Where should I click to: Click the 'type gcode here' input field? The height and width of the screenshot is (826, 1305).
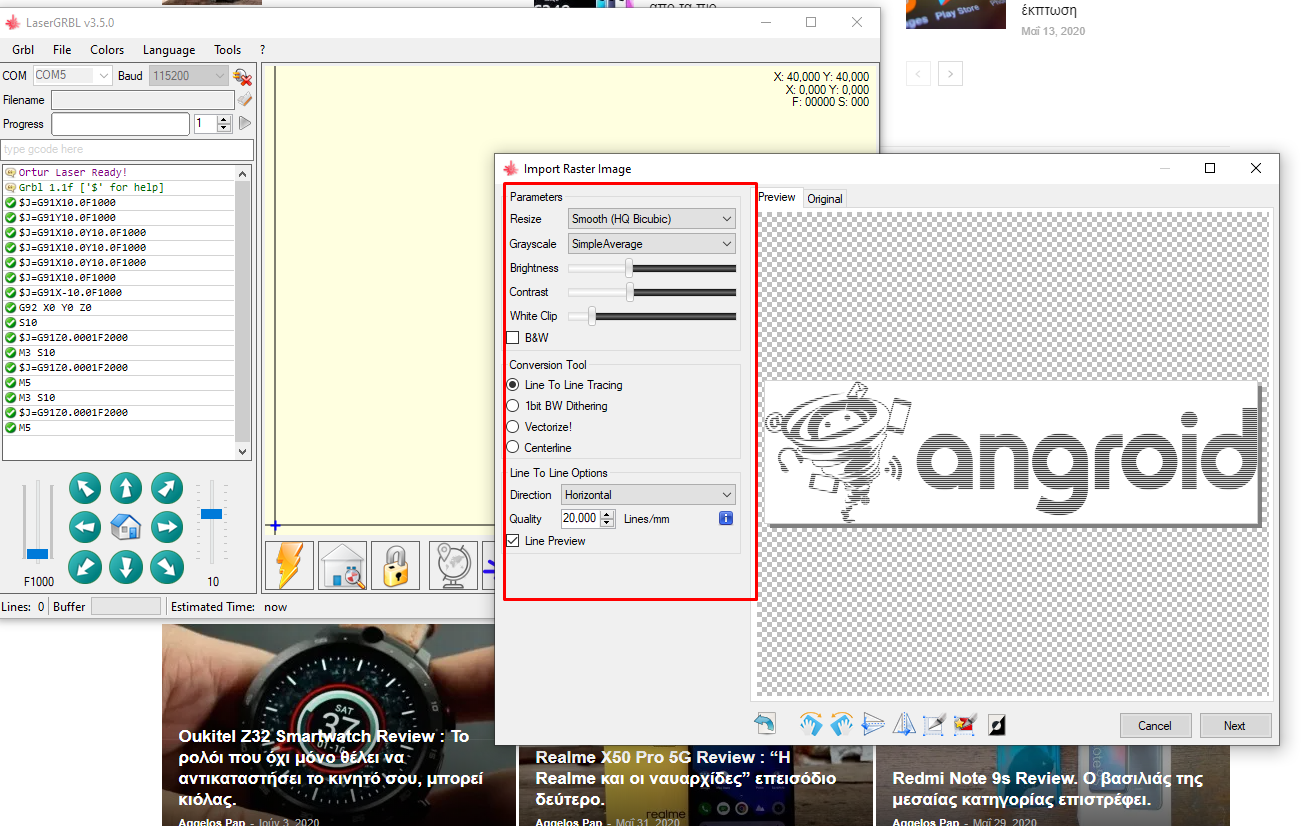click(x=127, y=149)
